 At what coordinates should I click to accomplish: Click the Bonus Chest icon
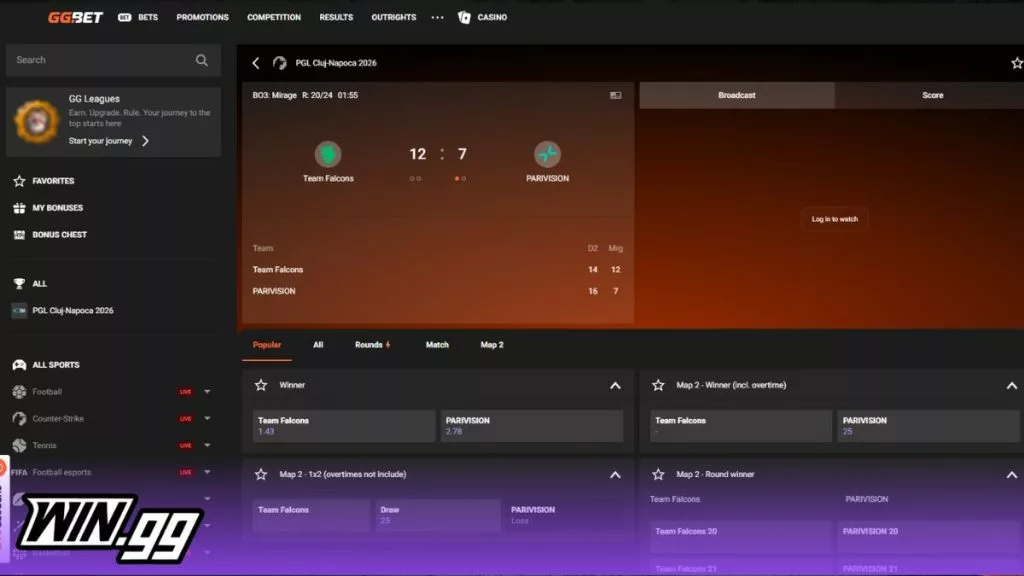pos(19,234)
